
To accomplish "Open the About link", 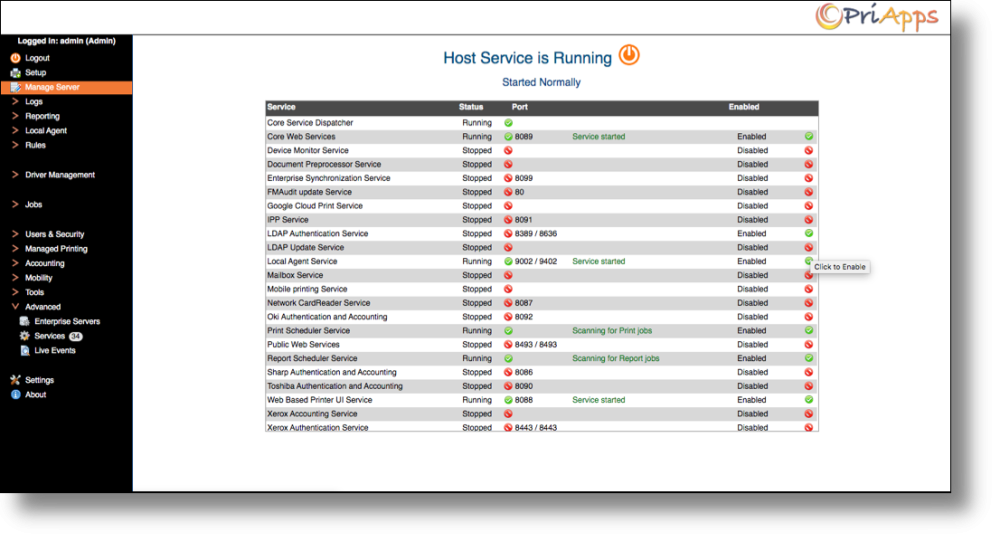I will click(x=36, y=395).
